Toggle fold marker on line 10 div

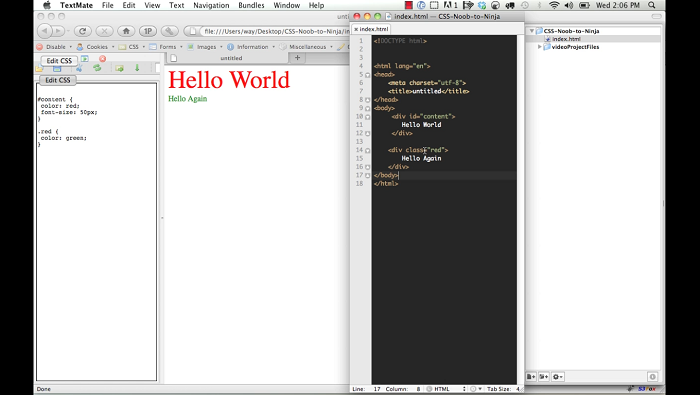367,116
